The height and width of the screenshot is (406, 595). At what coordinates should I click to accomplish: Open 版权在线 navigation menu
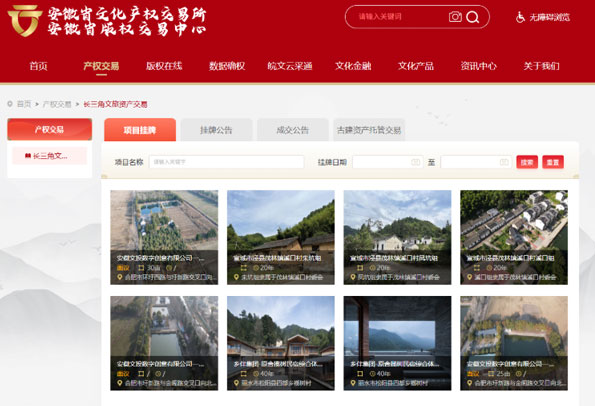click(x=164, y=66)
